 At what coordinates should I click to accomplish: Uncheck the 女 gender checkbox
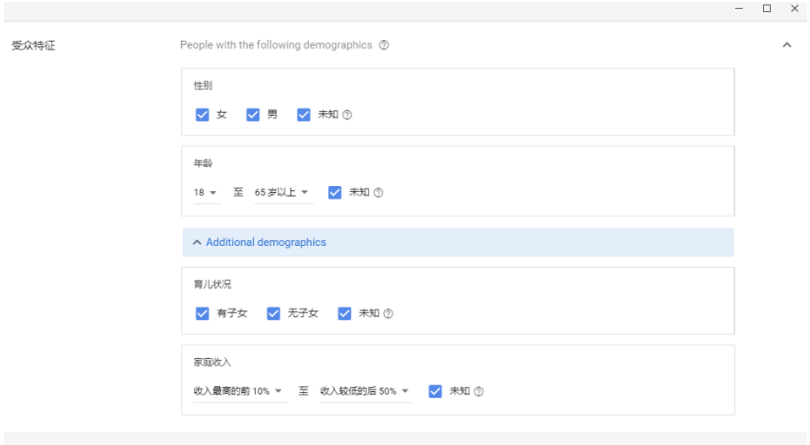pyautogui.click(x=202, y=114)
